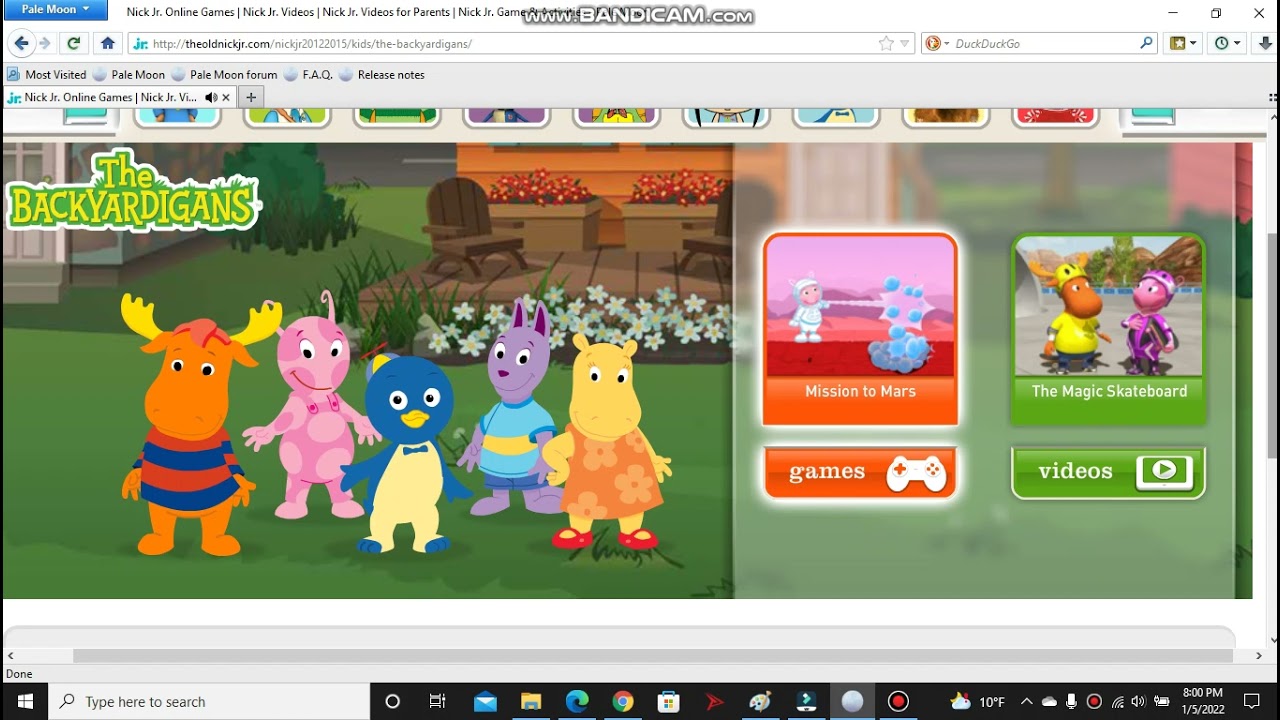Open the battery status tray icon
The image size is (1280, 720).
pos(1161,701)
